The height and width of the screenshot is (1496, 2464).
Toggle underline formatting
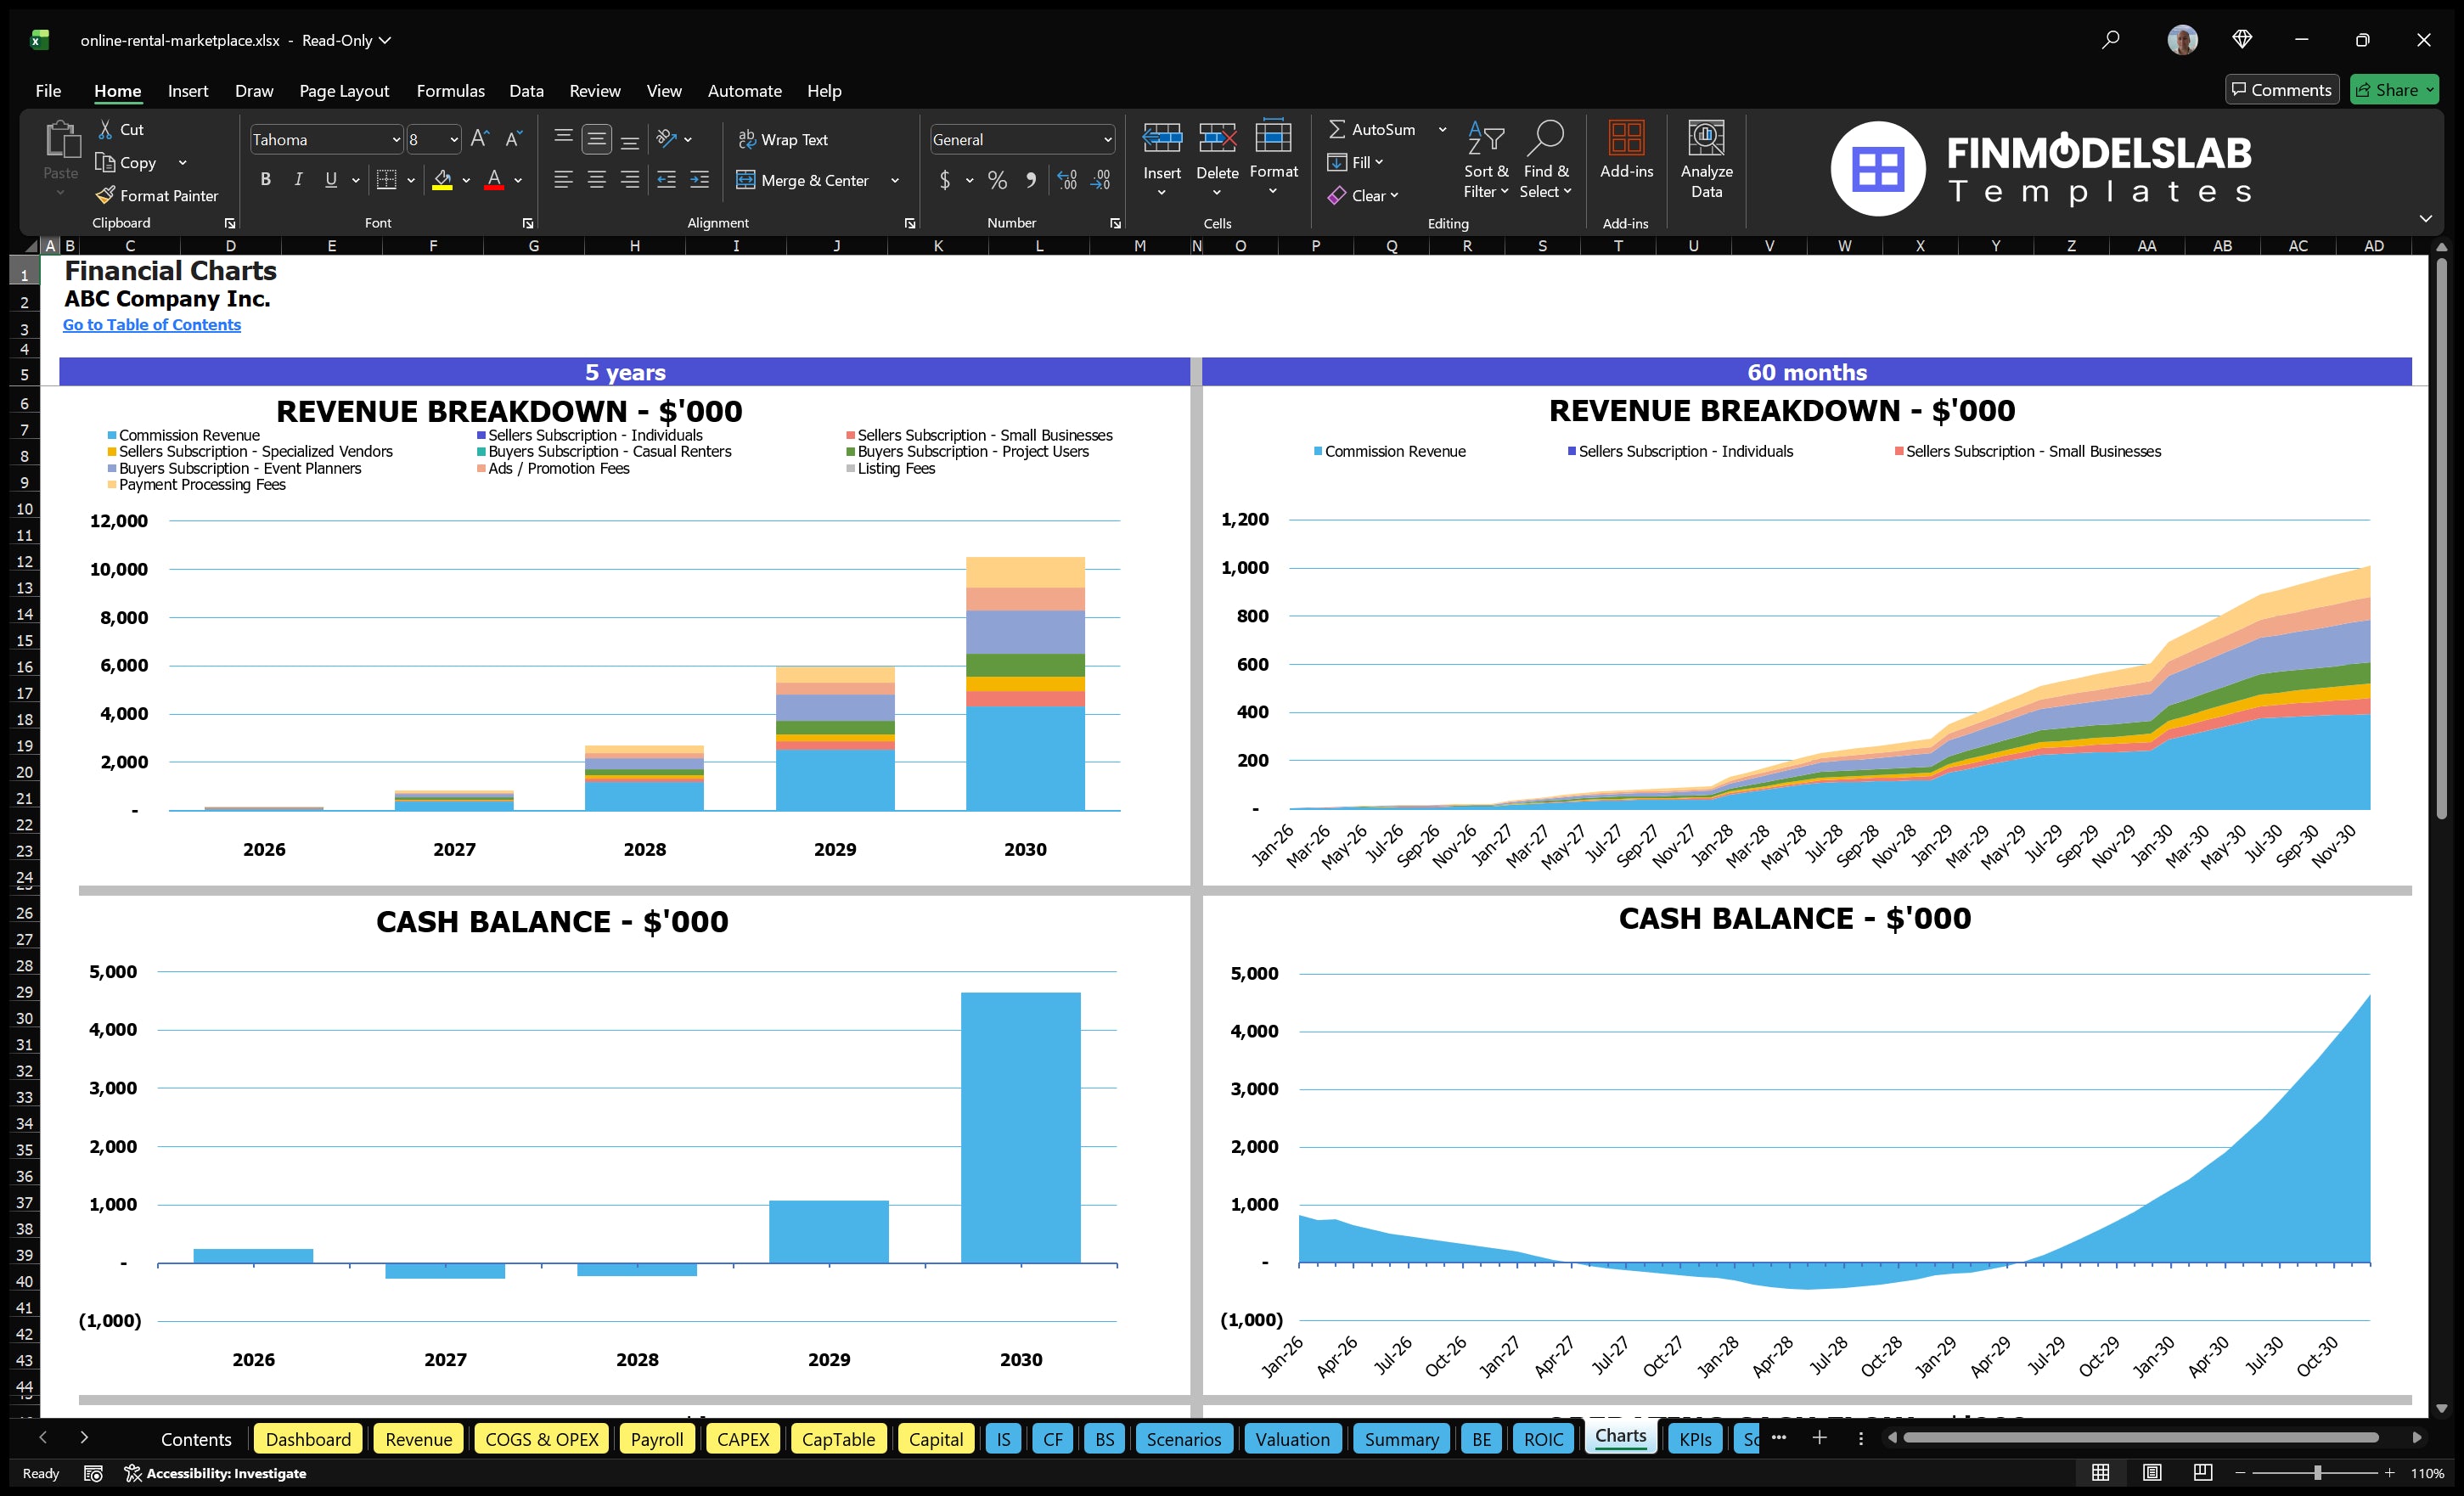click(x=330, y=180)
